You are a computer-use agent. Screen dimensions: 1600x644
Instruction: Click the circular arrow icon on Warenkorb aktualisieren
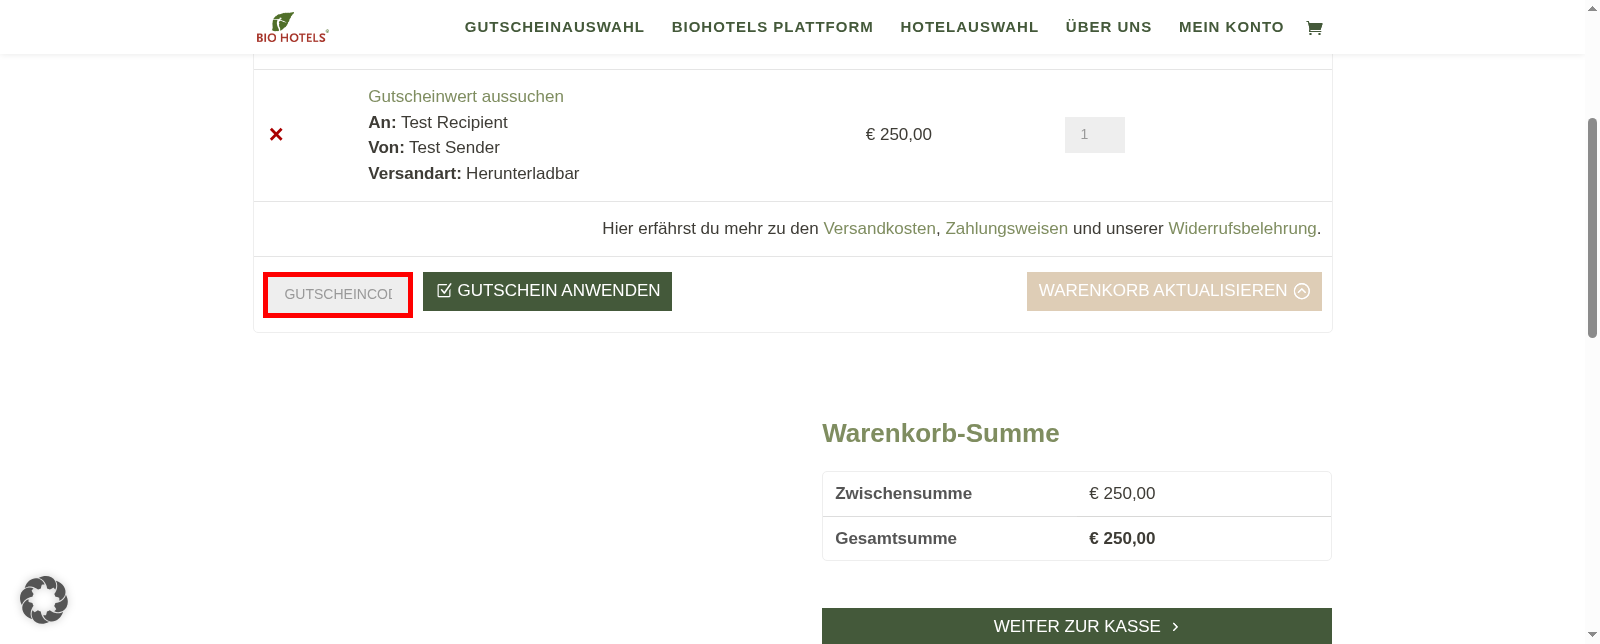click(x=1302, y=290)
